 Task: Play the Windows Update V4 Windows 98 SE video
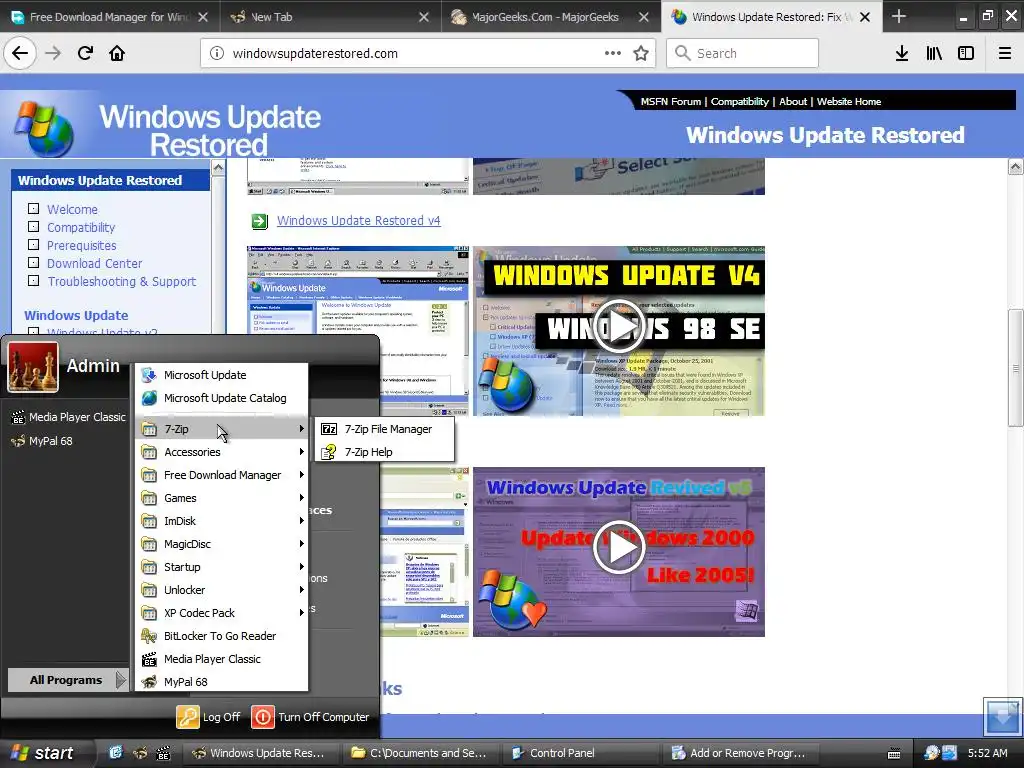point(618,326)
